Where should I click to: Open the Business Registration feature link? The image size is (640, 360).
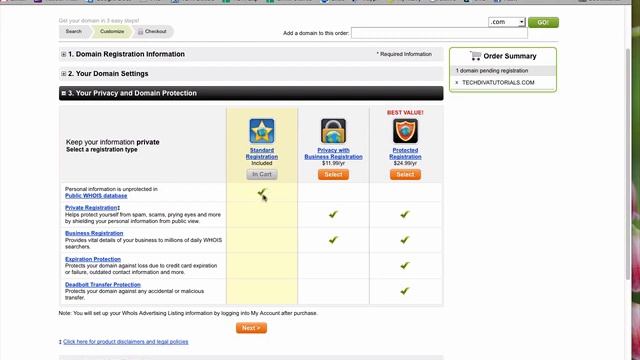point(94,233)
